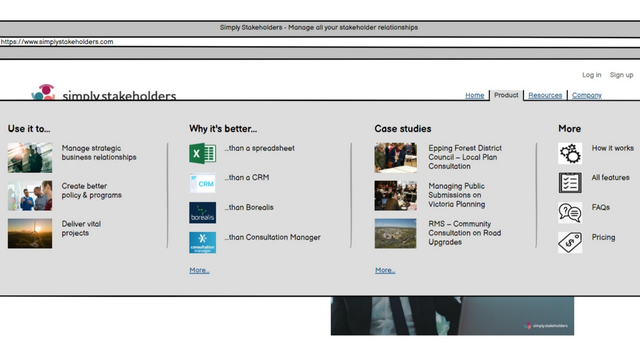
Task: Click the checklist All features icon
Action: pyautogui.click(x=570, y=183)
